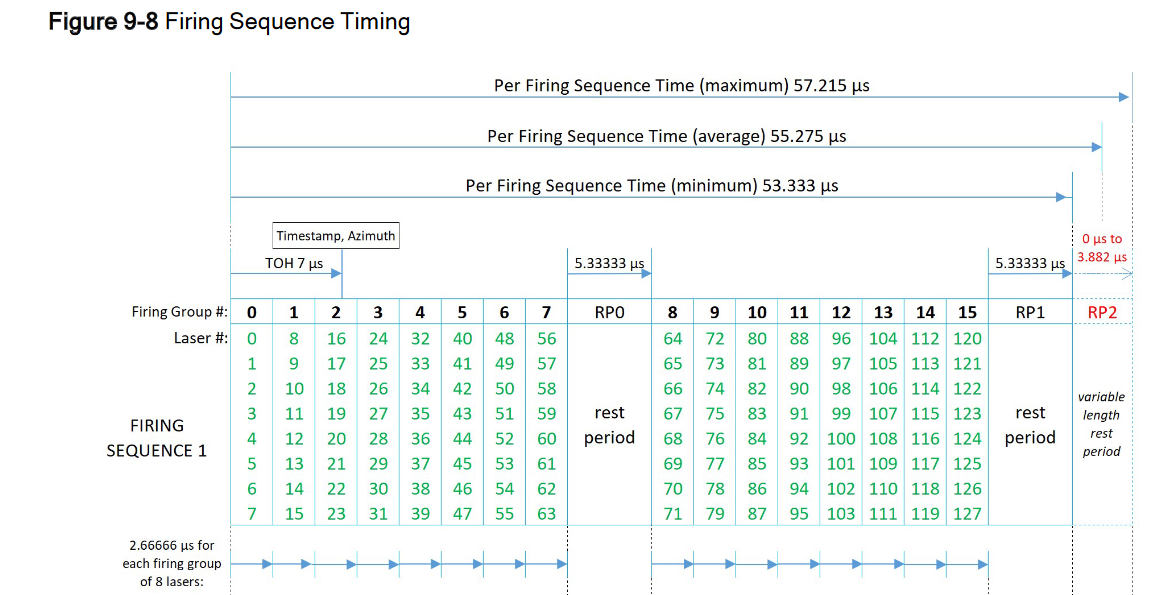Select the RP0 column header

609,311
